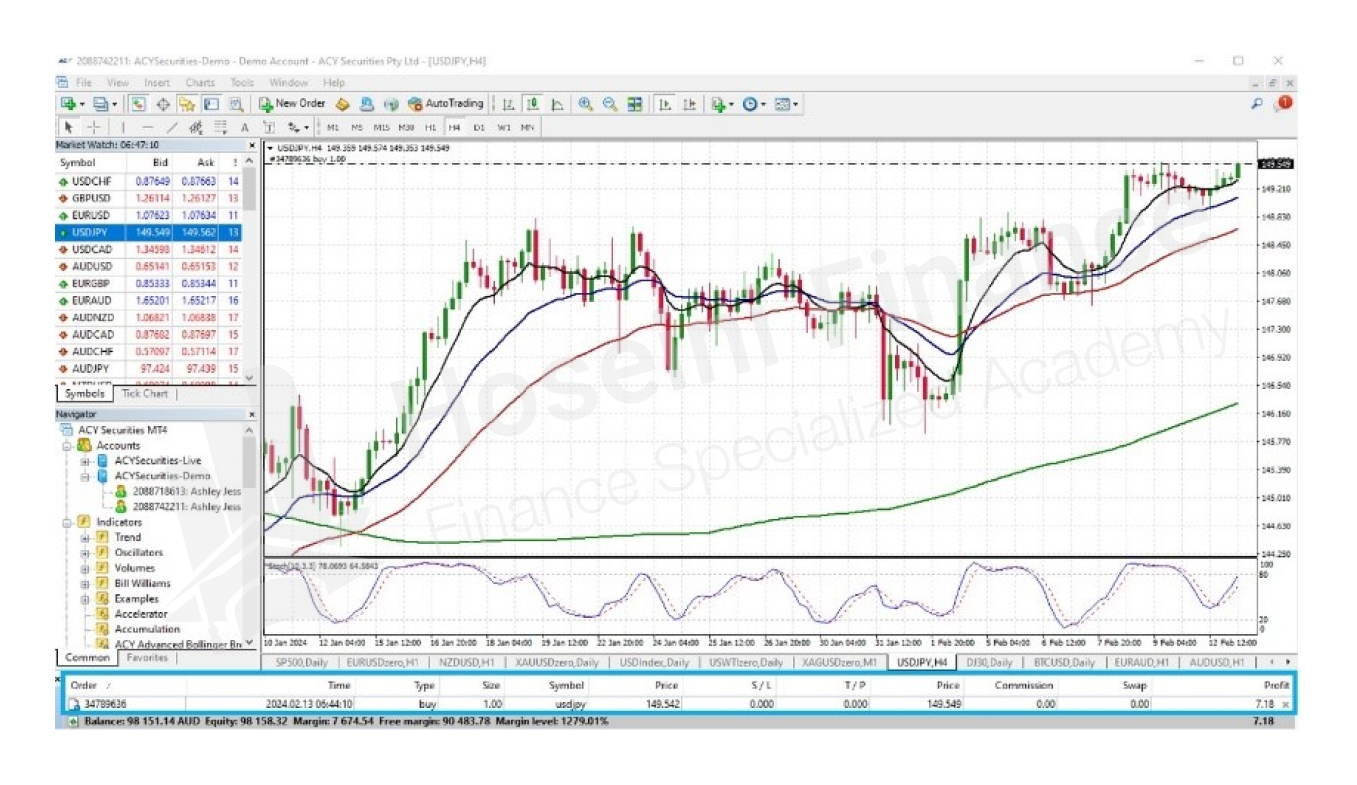Switch chart to candlesticks mode

coord(534,103)
